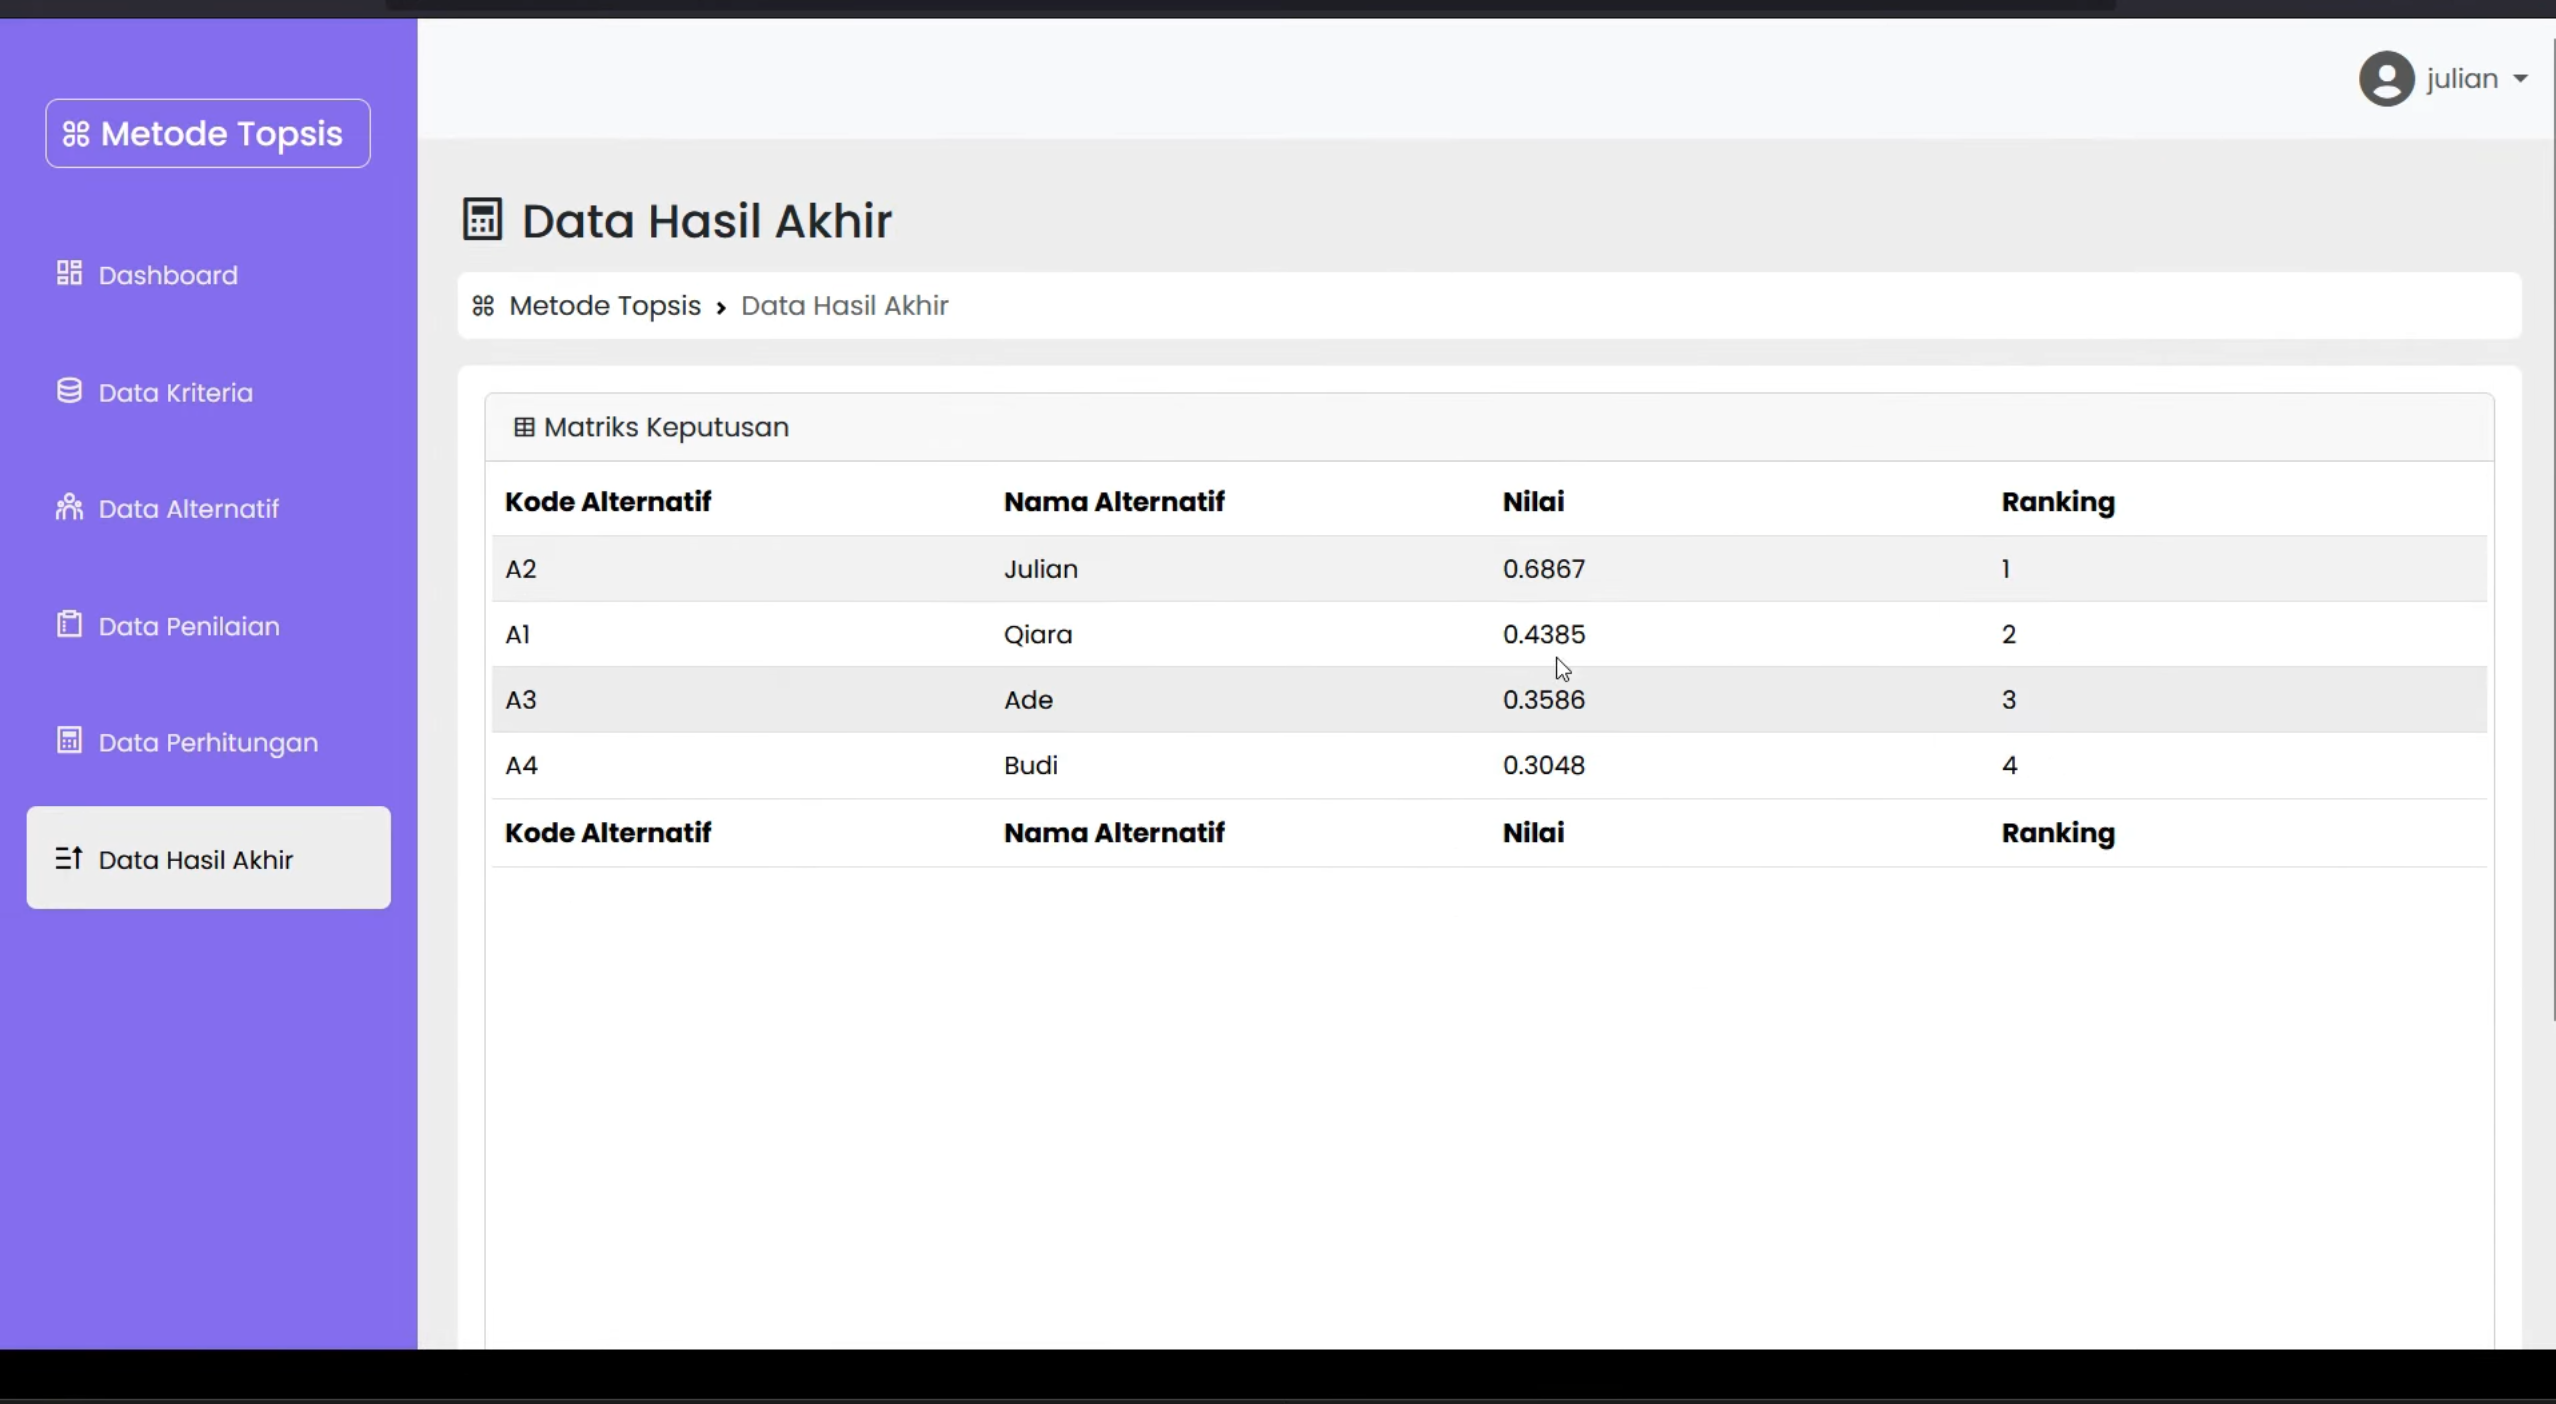Viewport: 2556px width, 1404px height.
Task: Click the value 0.6867
Action: tap(1544, 569)
